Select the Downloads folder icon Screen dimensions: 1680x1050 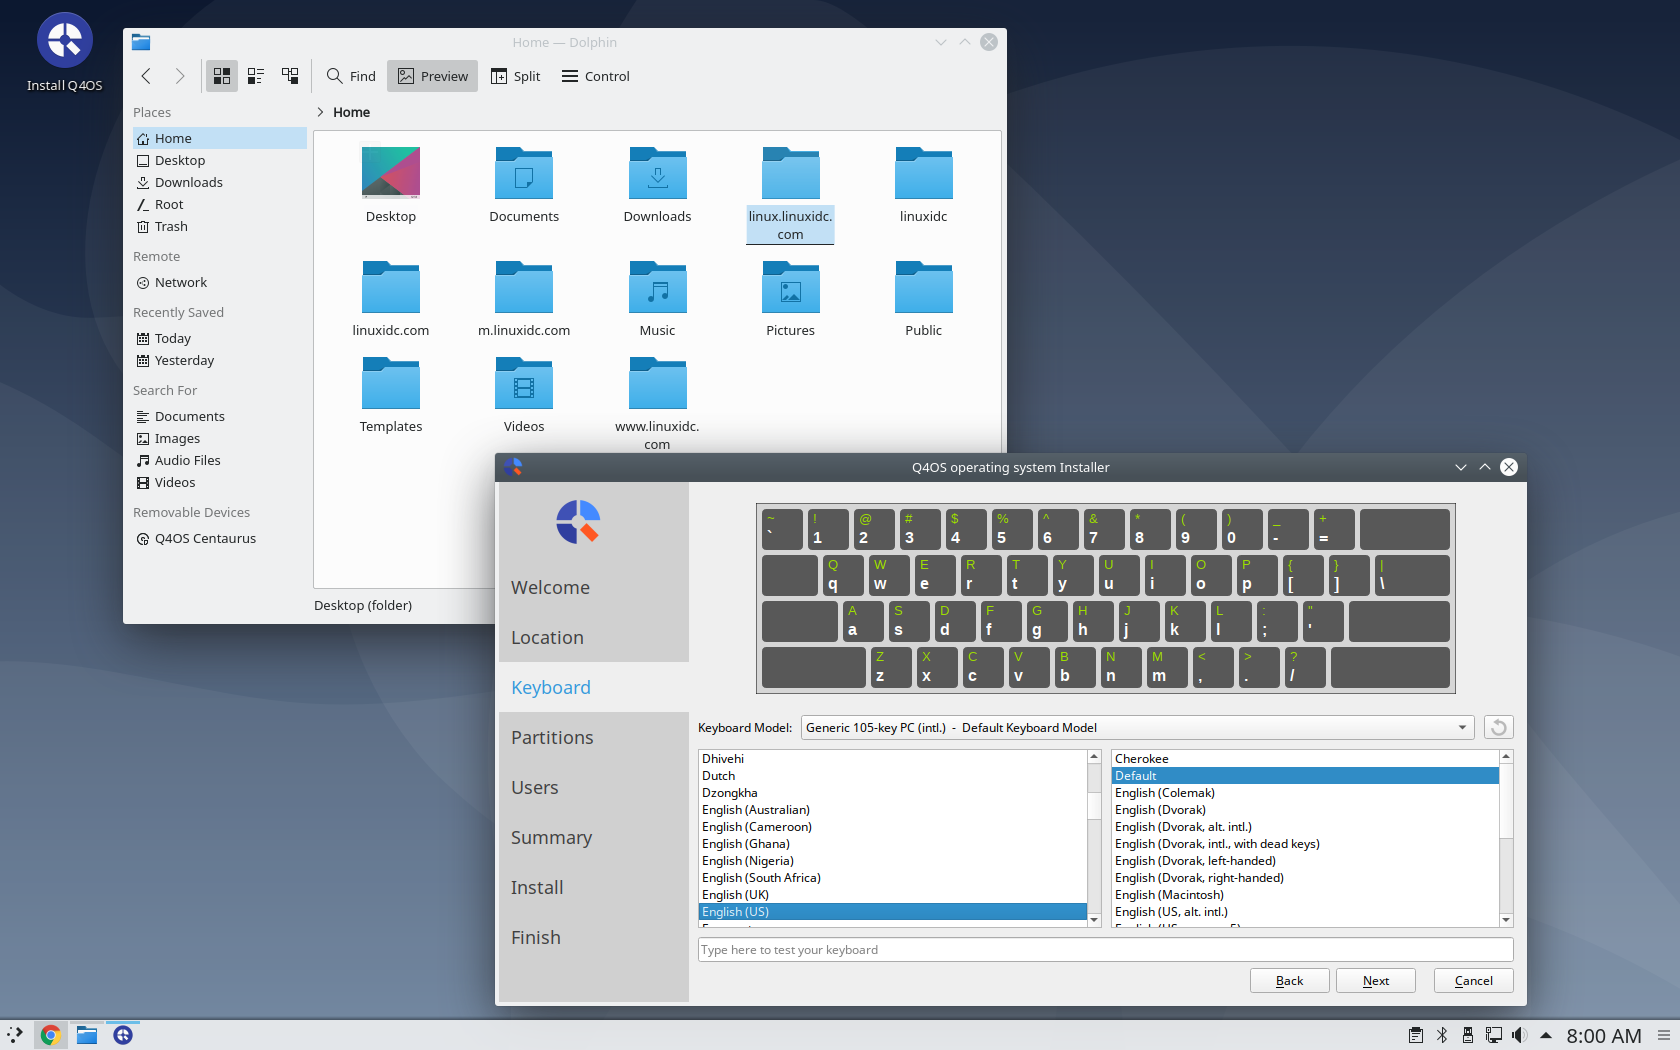[x=657, y=172]
